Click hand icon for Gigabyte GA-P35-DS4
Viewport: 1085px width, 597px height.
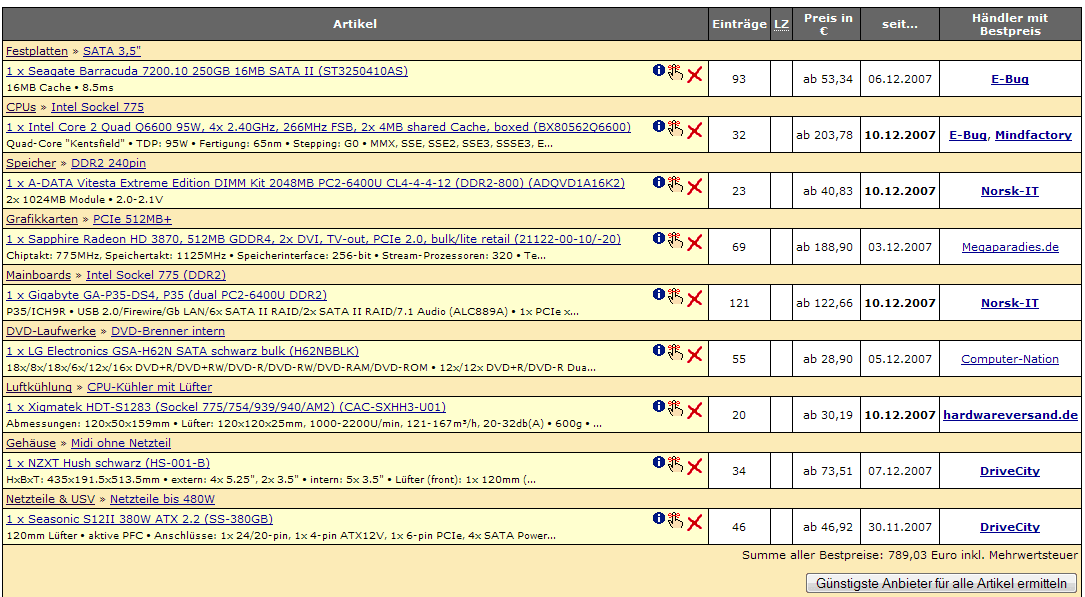click(675, 296)
